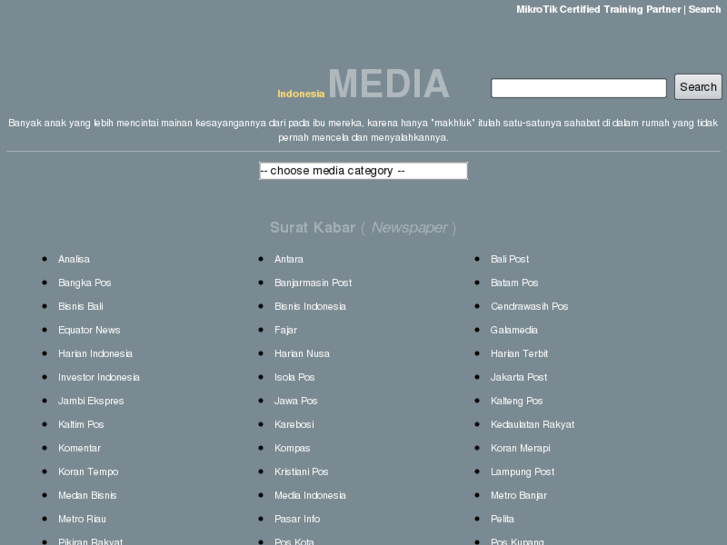Open the Metro Banjar link
727x545 pixels.
(518, 496)
